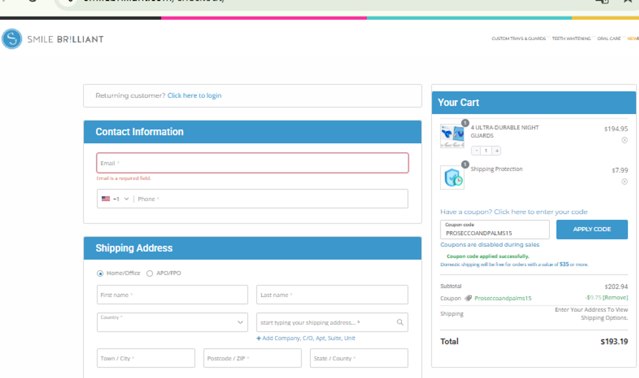
Task: Click the '4 ULTRA DURABLE NIGHT GUARDS' product name
Action: [505, 132]
